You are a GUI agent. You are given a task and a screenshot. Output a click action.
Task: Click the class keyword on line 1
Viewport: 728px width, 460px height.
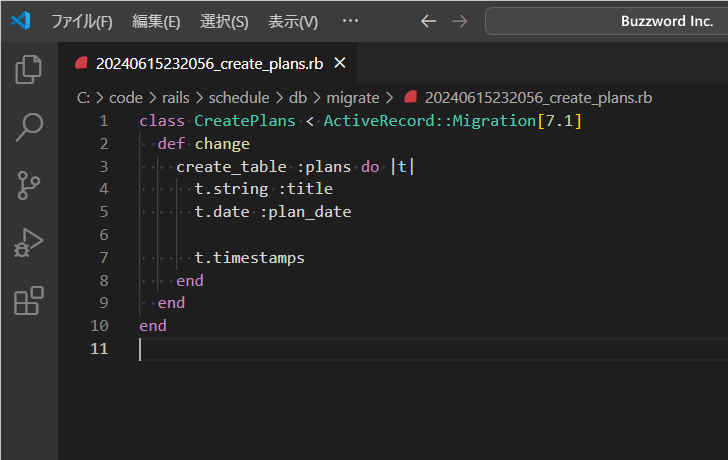(x=162, y=121)
